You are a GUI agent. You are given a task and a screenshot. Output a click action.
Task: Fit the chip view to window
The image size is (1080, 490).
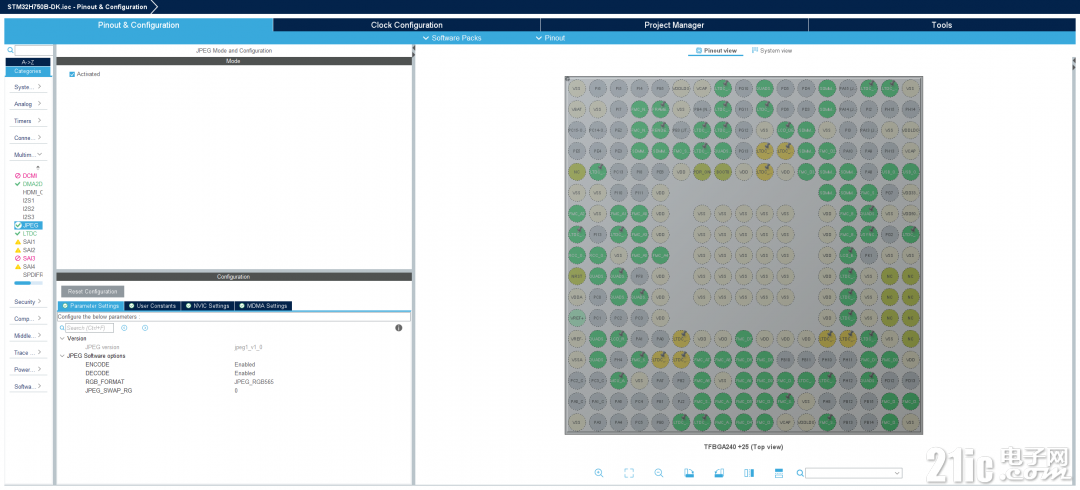pos(629,473)
